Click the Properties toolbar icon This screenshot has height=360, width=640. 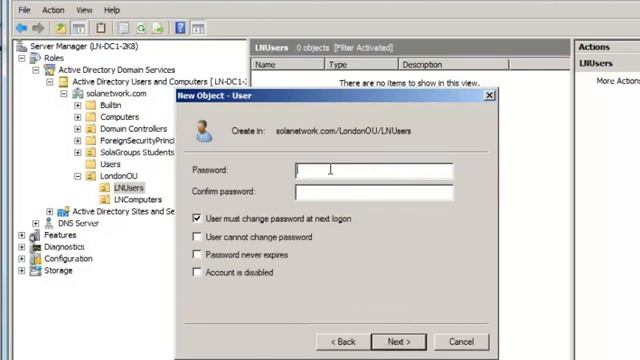coord(123,28)
